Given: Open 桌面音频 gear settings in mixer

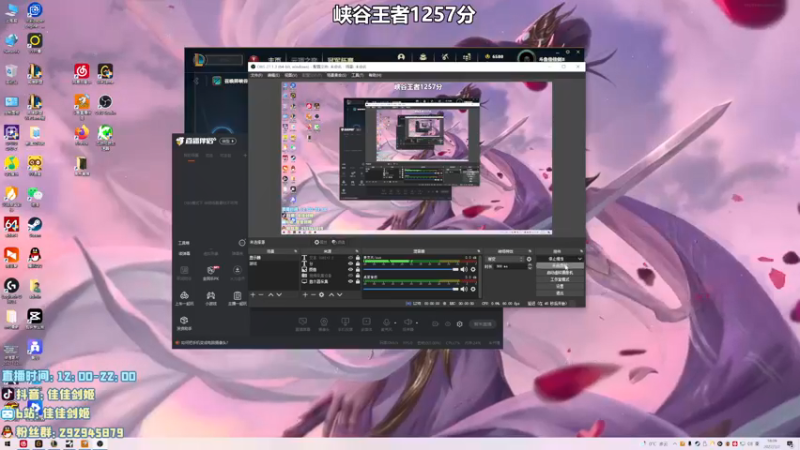Looking at the screenshot, I should click(x=473, y=289).
